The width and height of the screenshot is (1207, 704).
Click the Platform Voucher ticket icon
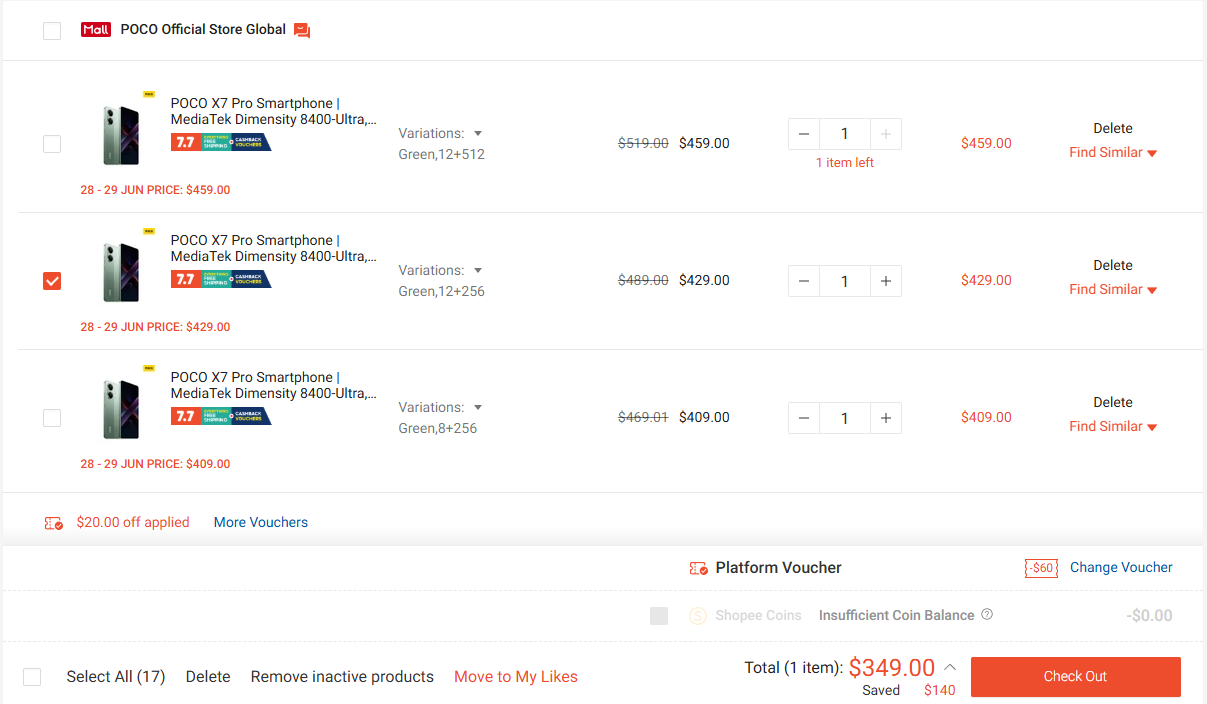pyautogui.click(x=699, y=568)
